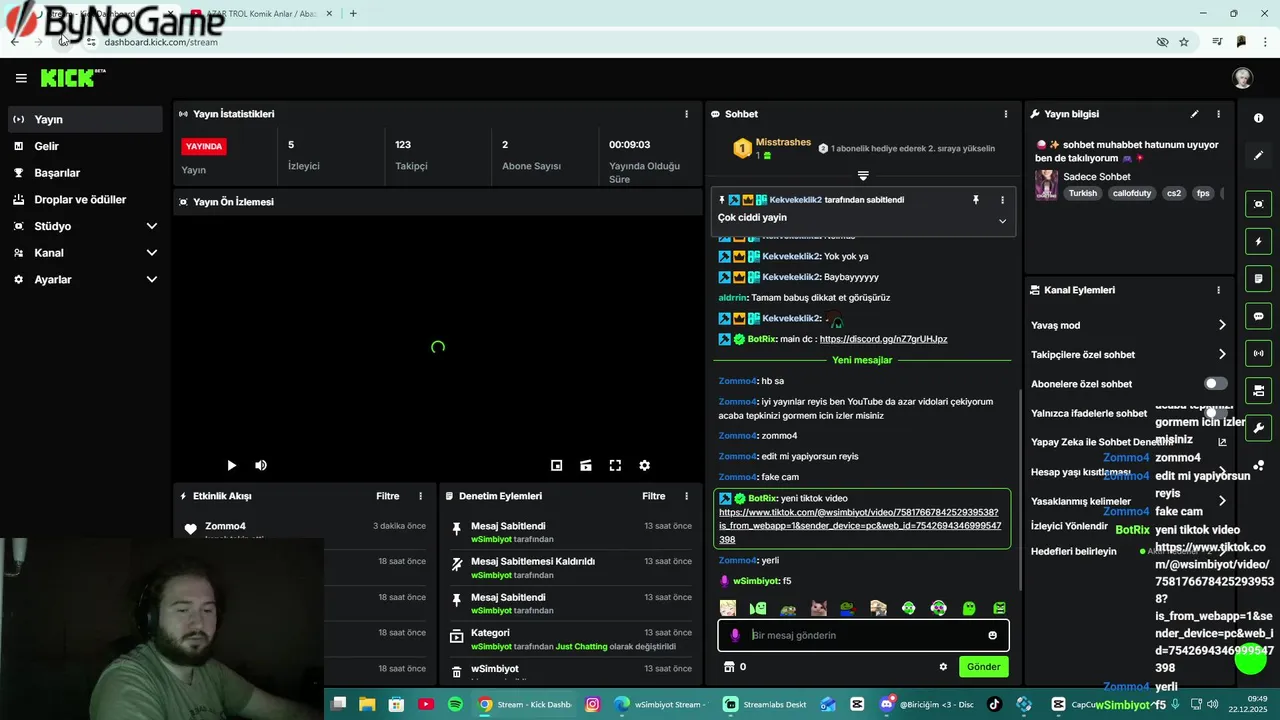This screenshot has height=720, width=1280.
Task: Open Başarılar in the sidebar
Action: coord(85,173)
